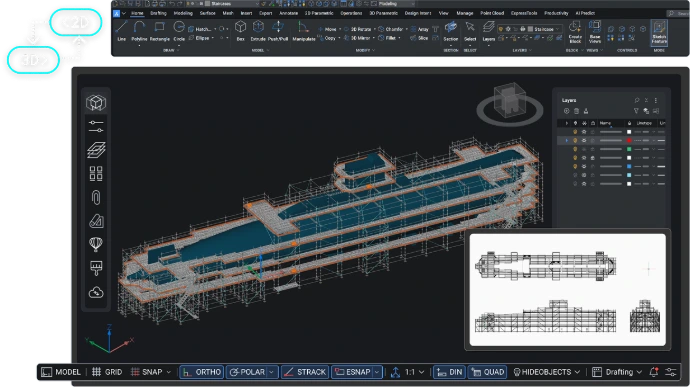Screen dimensions: 690x387
Task: Switch to the Annotate ribbon tab
Action: pos(289,13)
